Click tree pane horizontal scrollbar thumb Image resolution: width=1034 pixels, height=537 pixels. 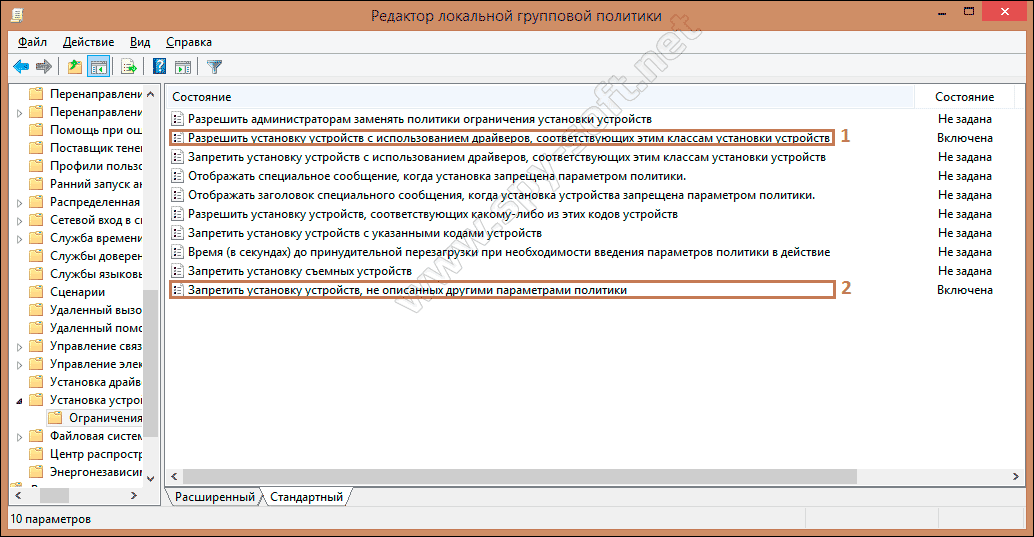(x=54, y=495)
